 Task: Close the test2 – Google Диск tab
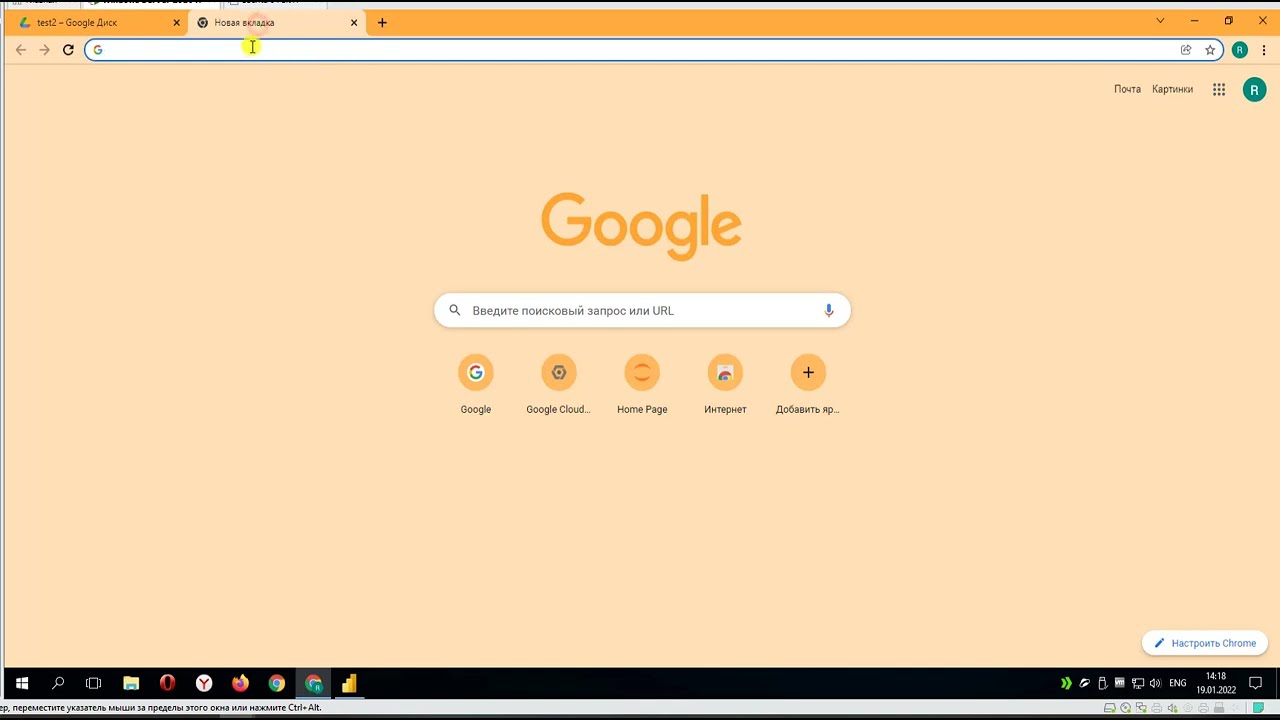coord(176,22)
